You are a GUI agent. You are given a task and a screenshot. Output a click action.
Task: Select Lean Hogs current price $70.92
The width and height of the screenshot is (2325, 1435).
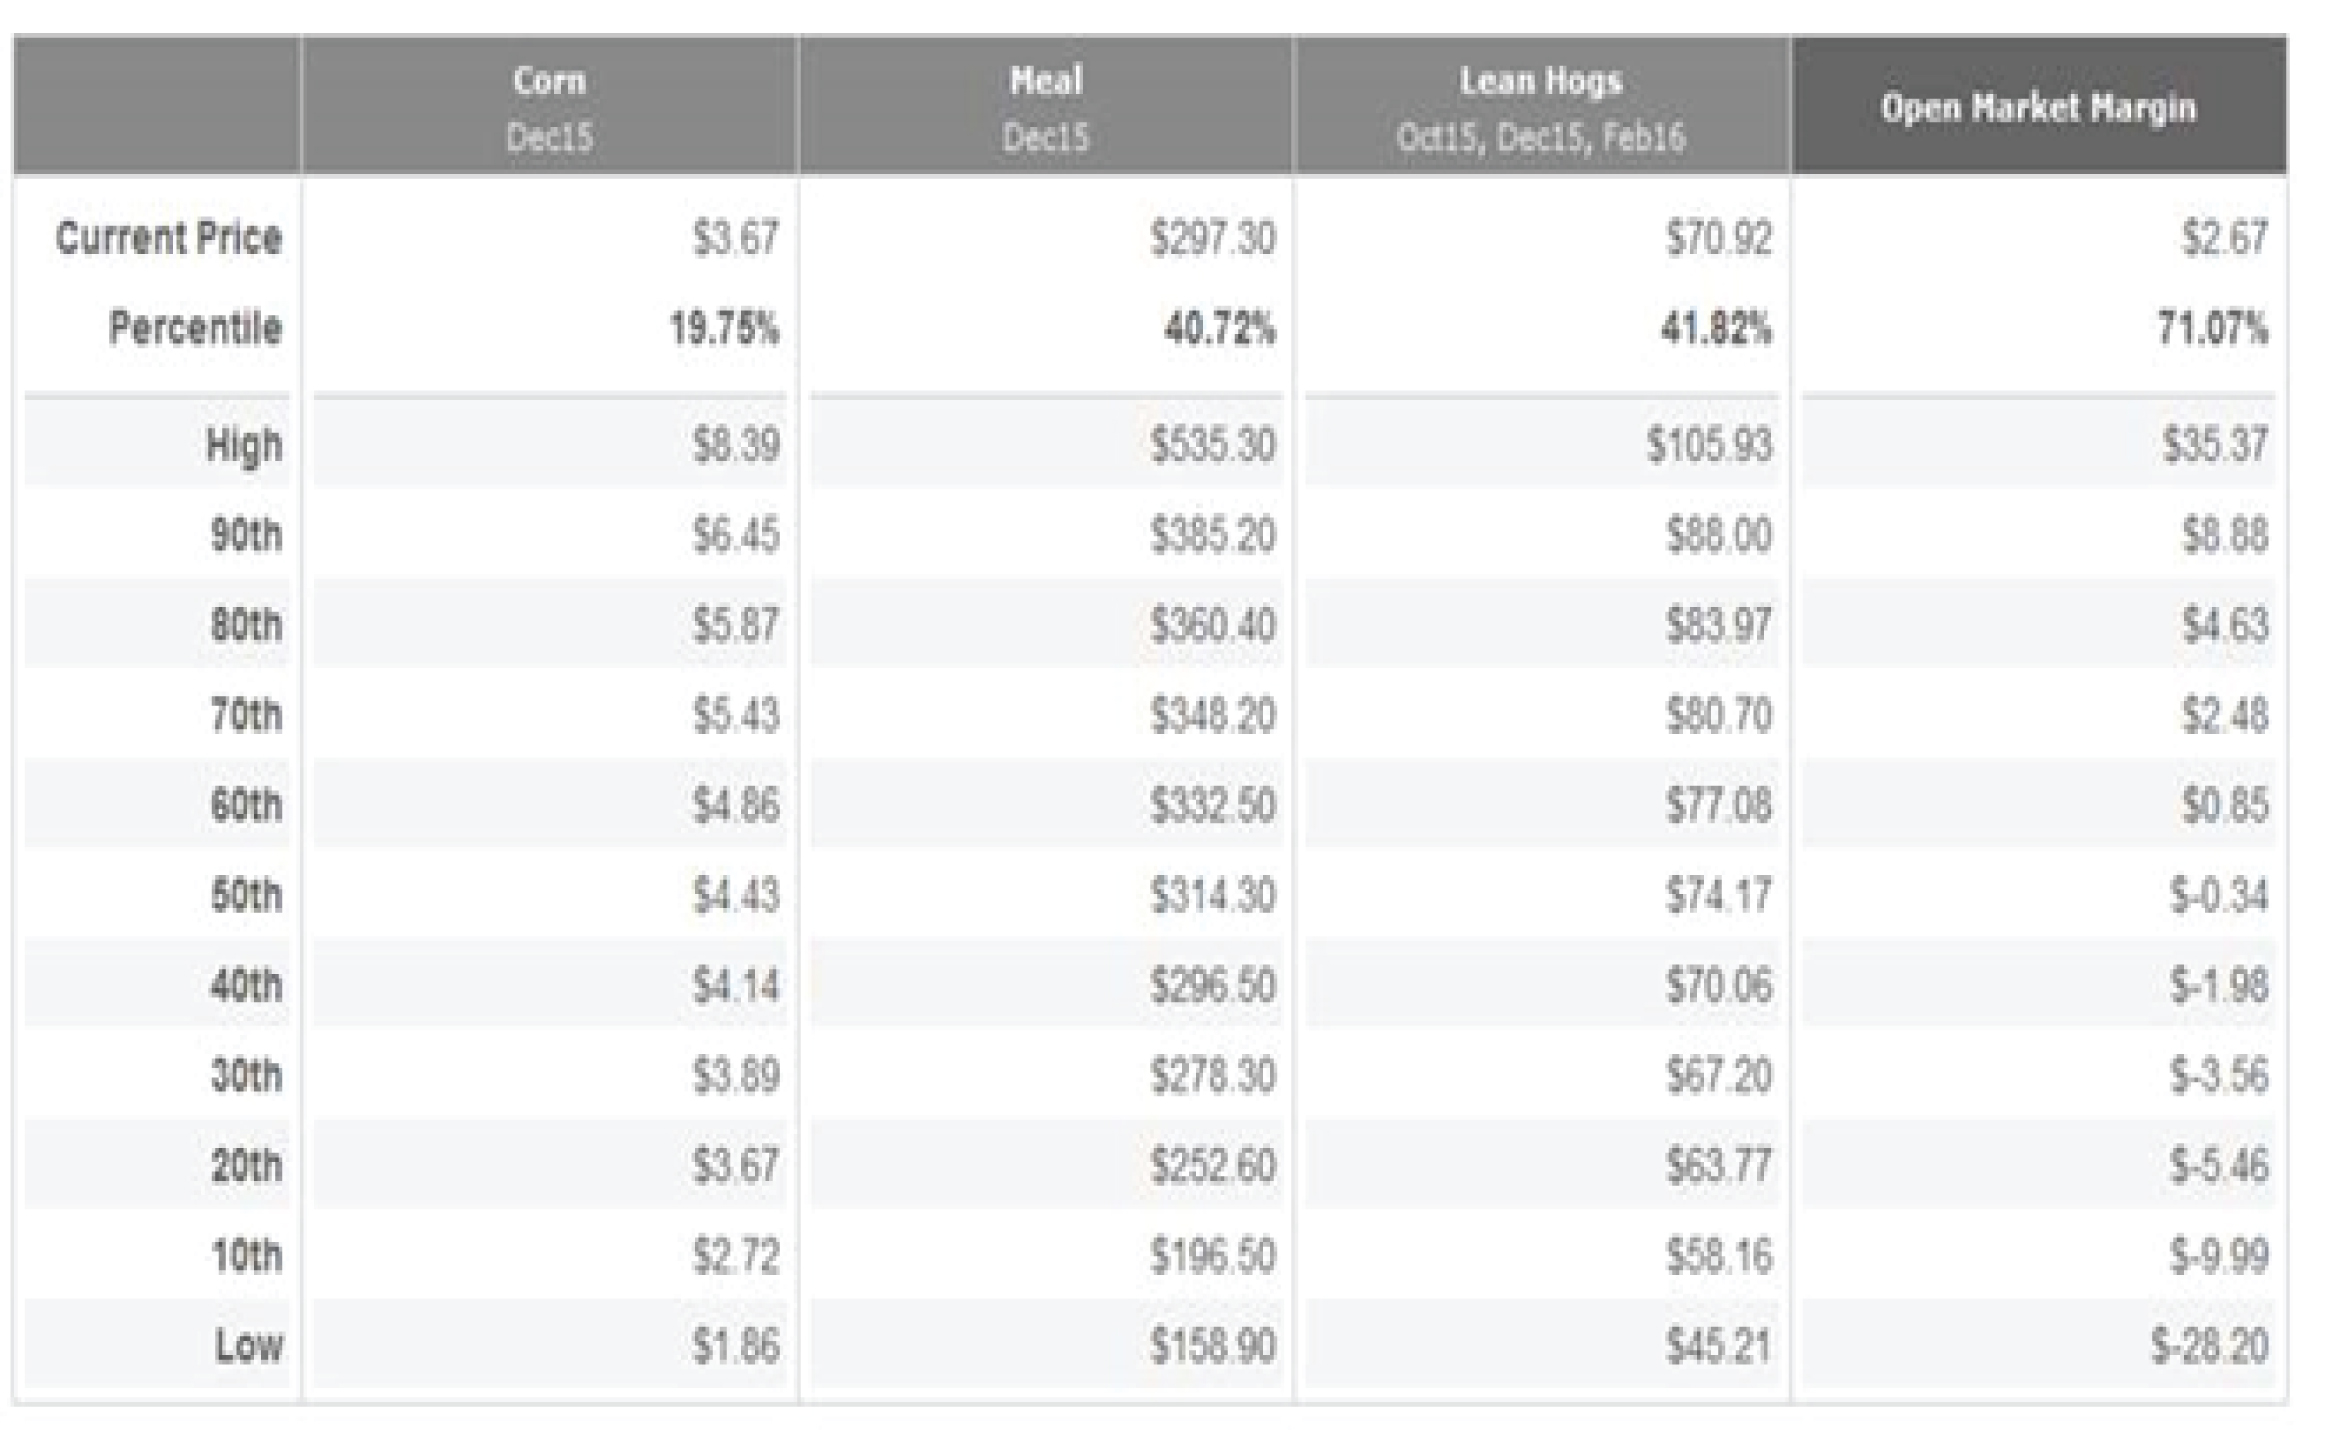pos(1718,238)
